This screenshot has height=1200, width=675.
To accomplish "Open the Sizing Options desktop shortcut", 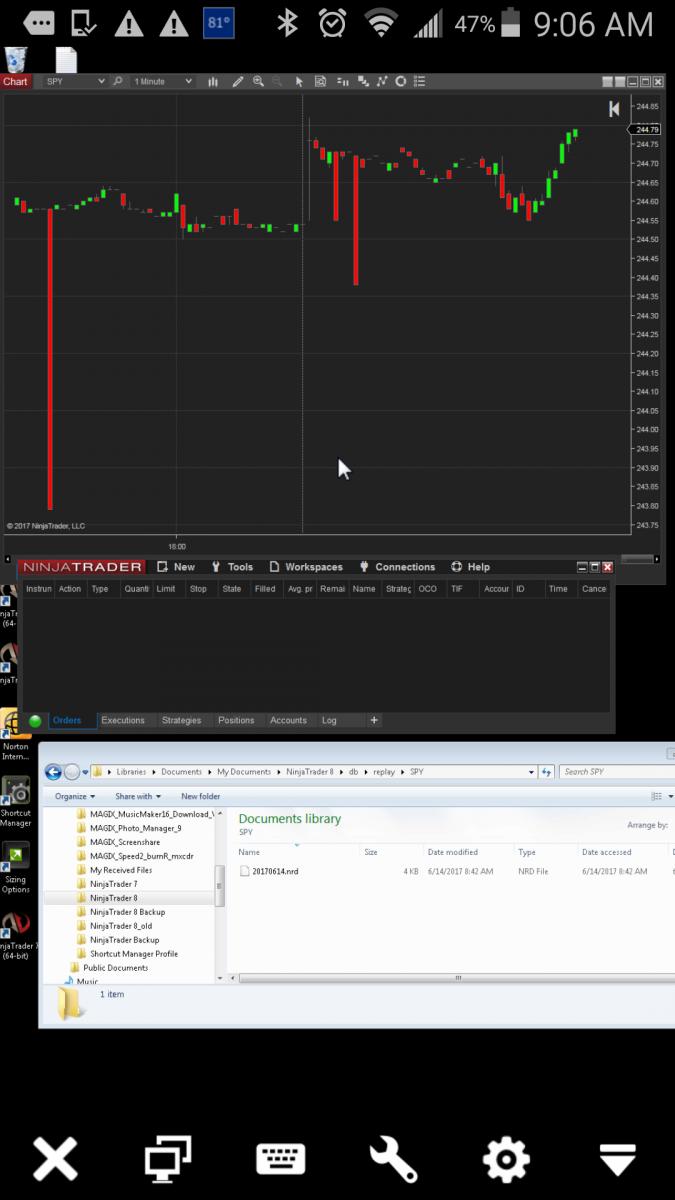I will click(15, 868).
